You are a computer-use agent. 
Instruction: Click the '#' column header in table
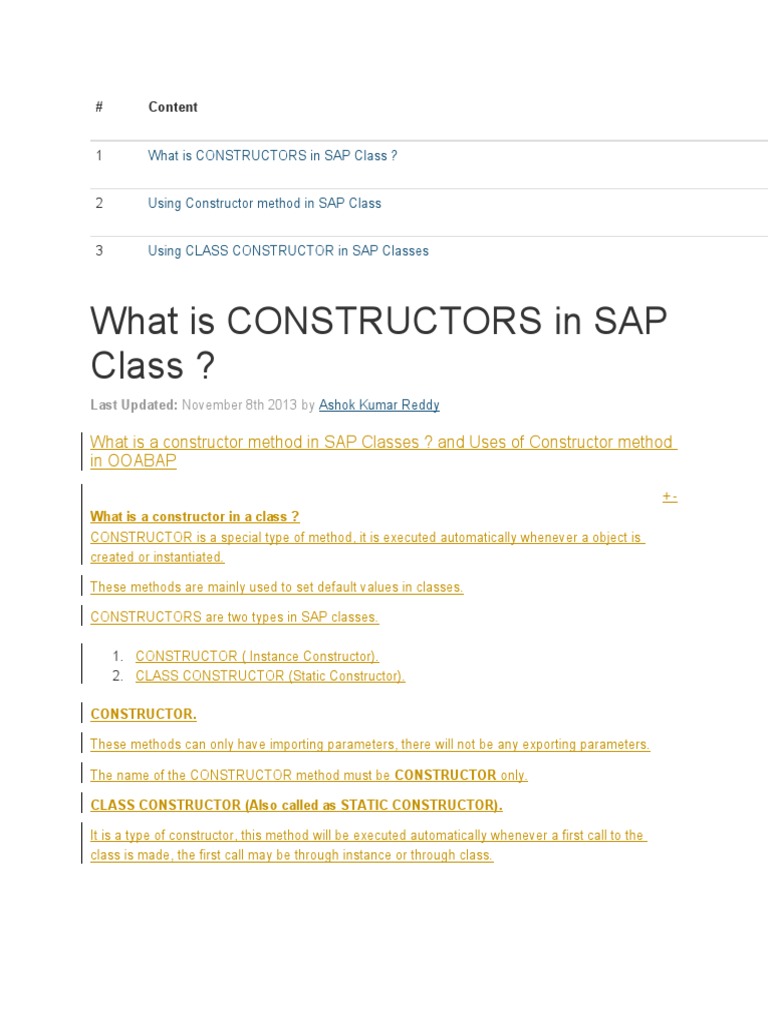[99, 106]
